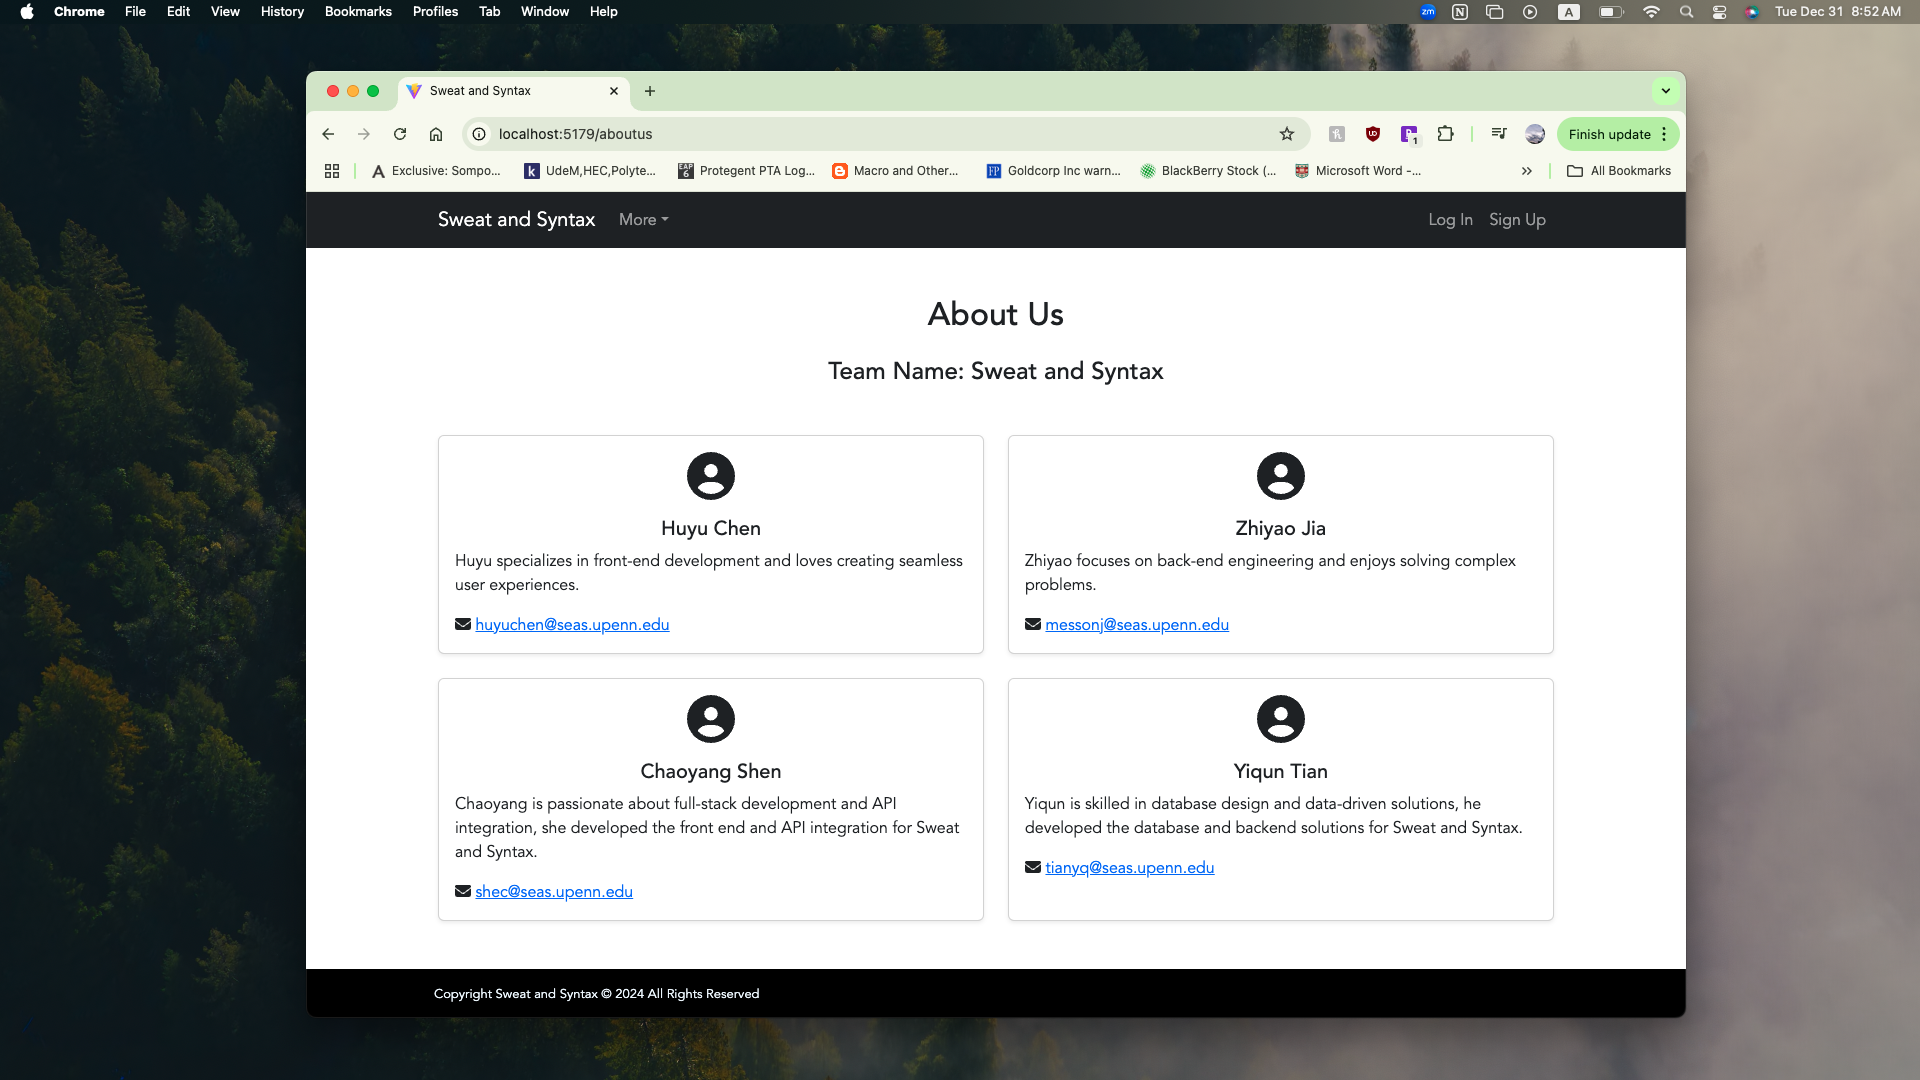Image resolution: width=1920 pixels, height=1080 pixels.
Task: Open the Bookmarks menu in menu bar
Action: point(358,12)
